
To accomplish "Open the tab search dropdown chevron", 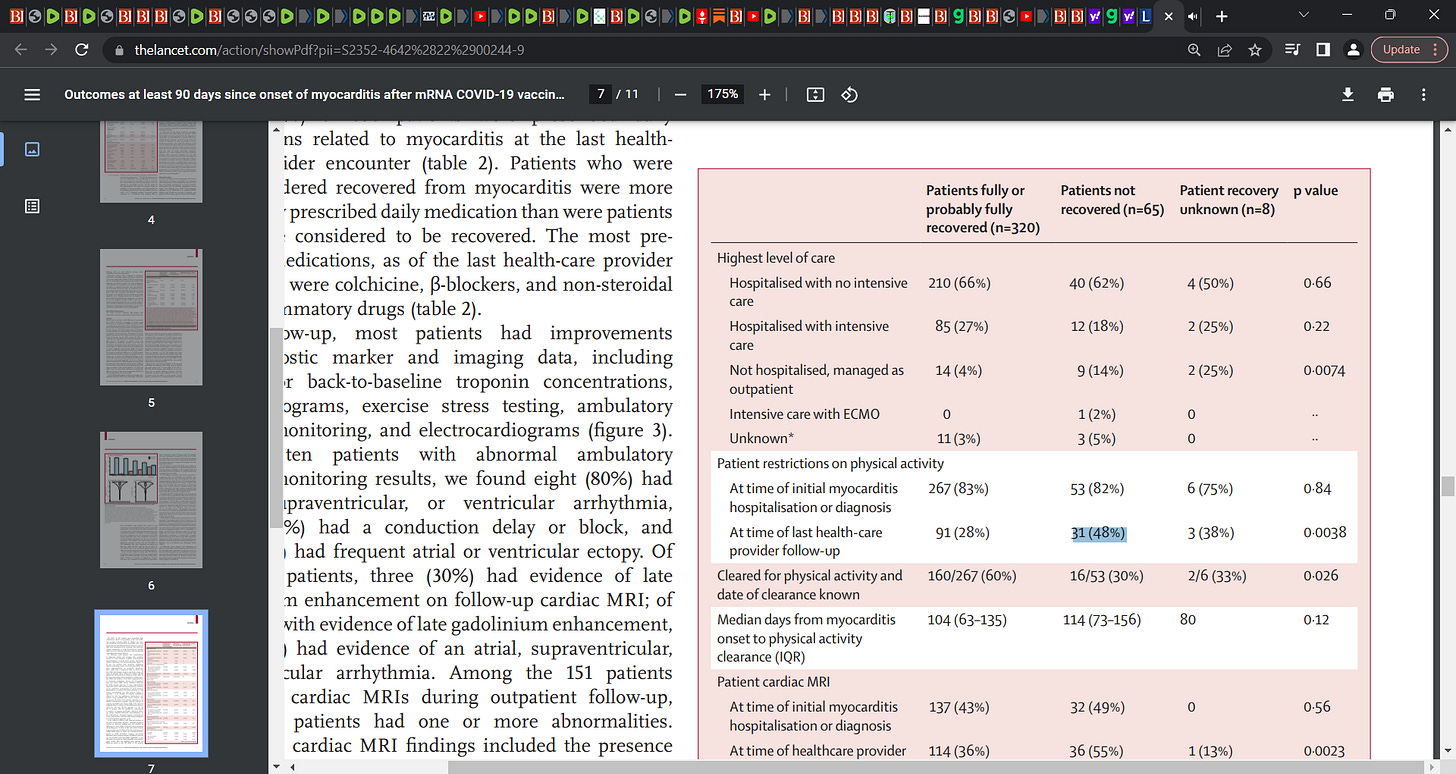I will [x=1302, y=15].
